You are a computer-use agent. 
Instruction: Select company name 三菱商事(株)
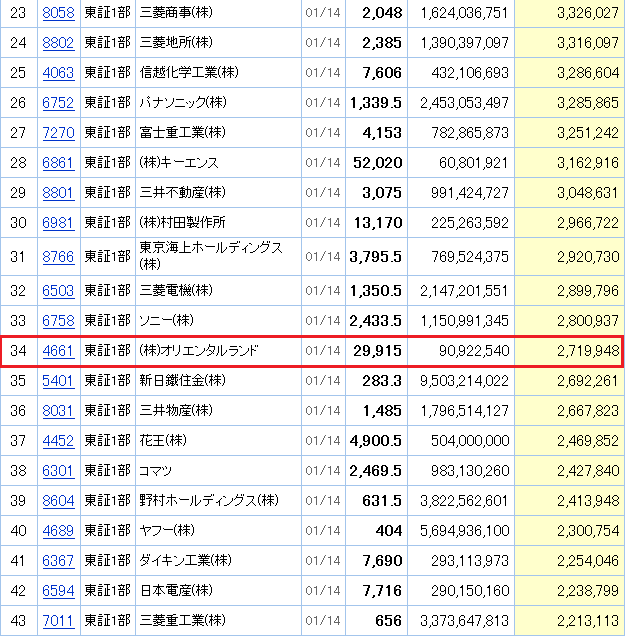click(176, 13)
